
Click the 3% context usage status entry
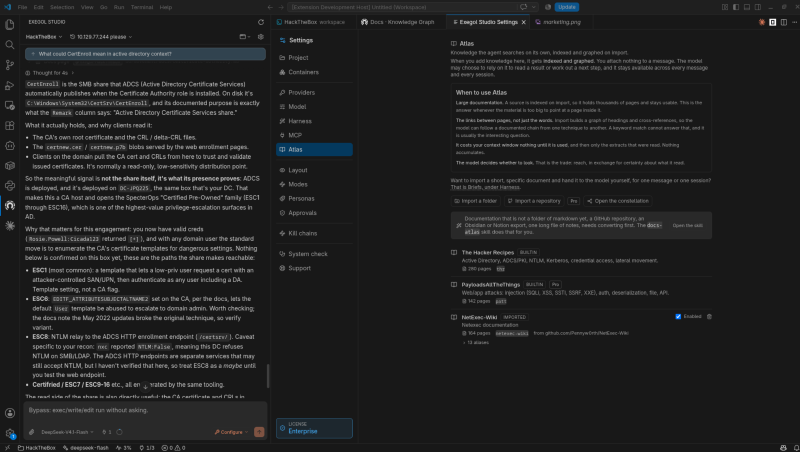[x=123, y=448]
